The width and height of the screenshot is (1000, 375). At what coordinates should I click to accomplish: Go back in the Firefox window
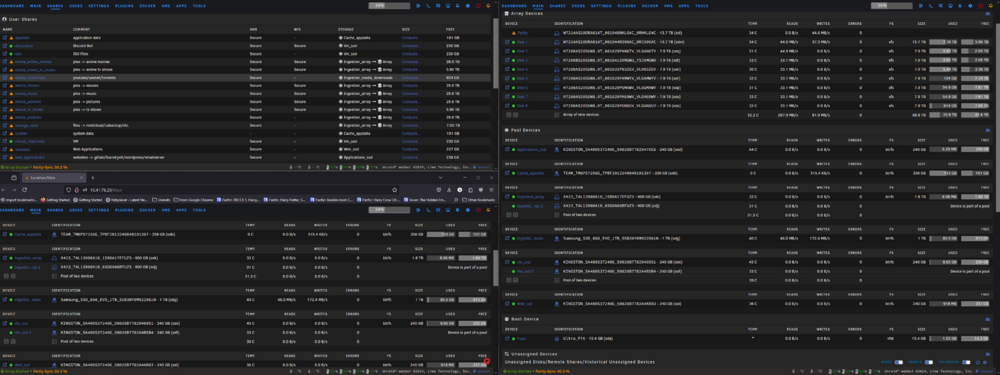point(4,189)
